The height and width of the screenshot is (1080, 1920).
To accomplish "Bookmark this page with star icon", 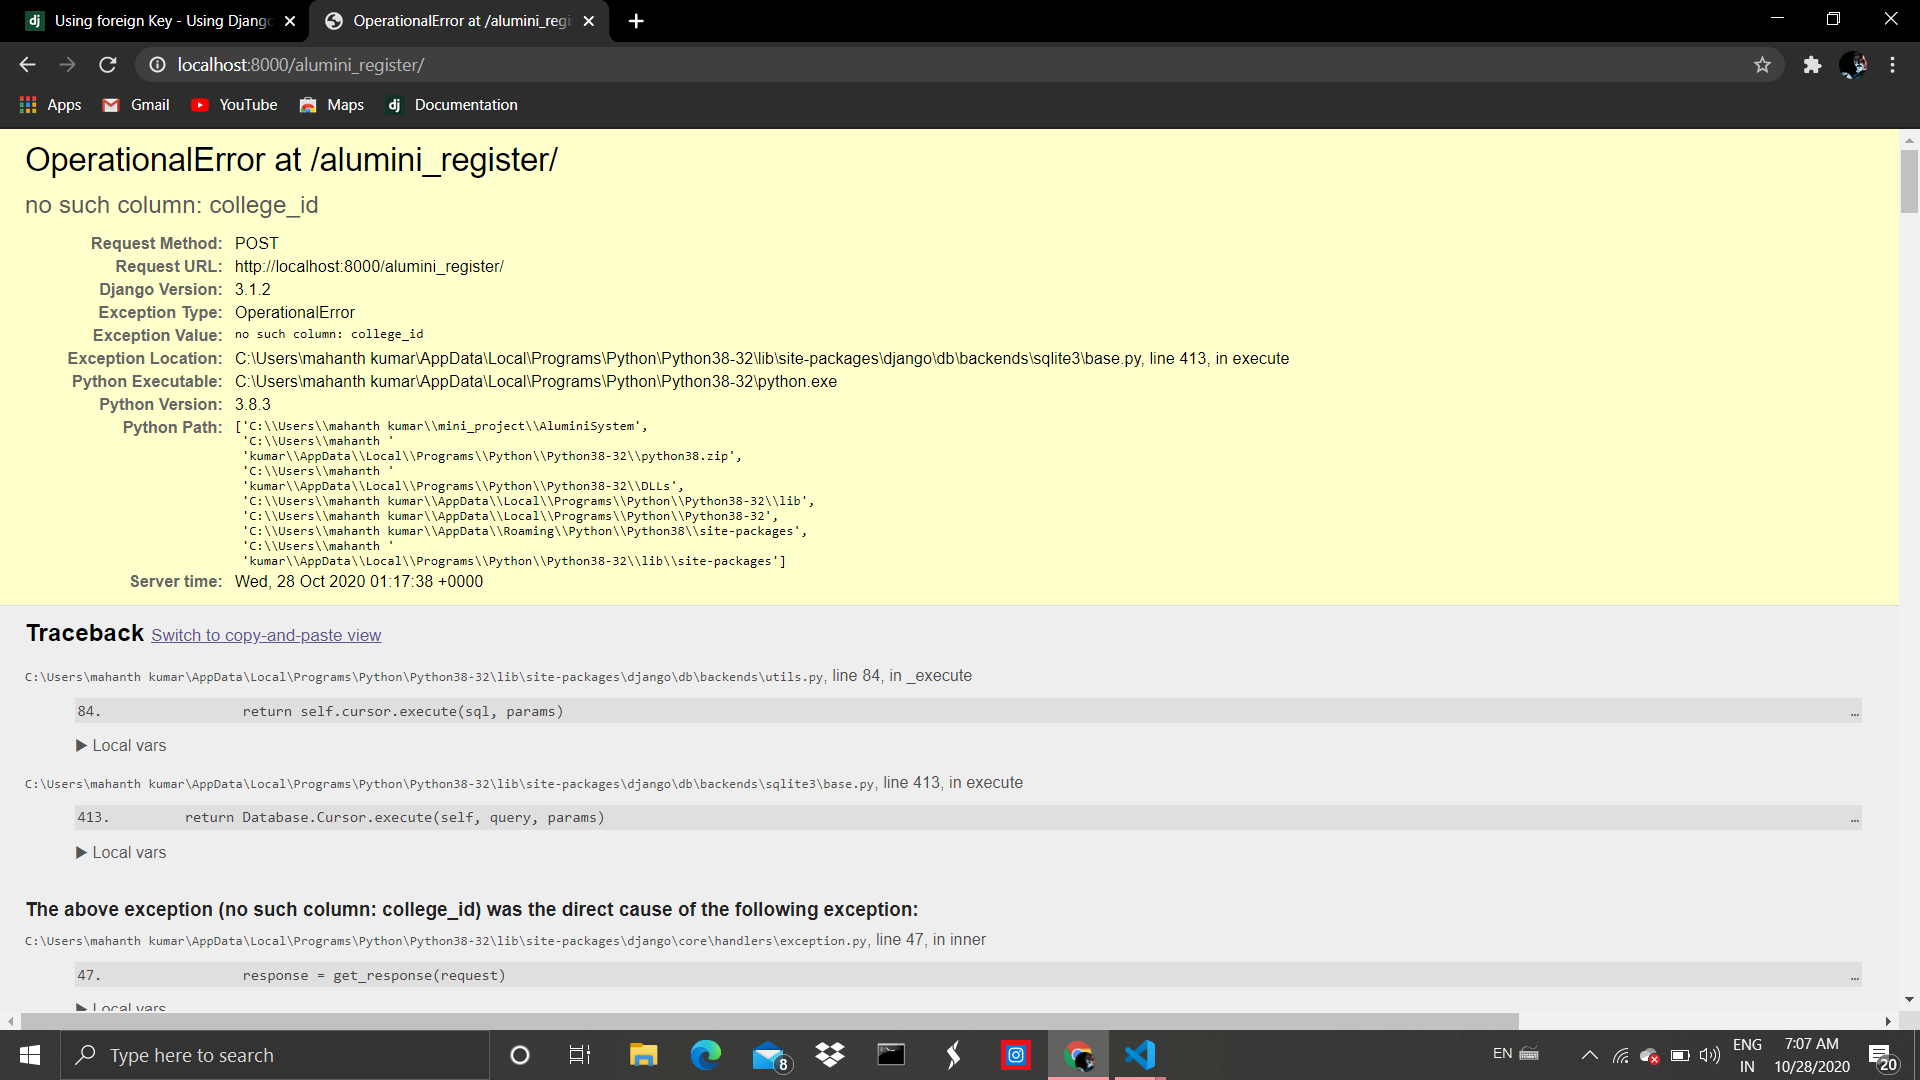I will (1762, 65).
